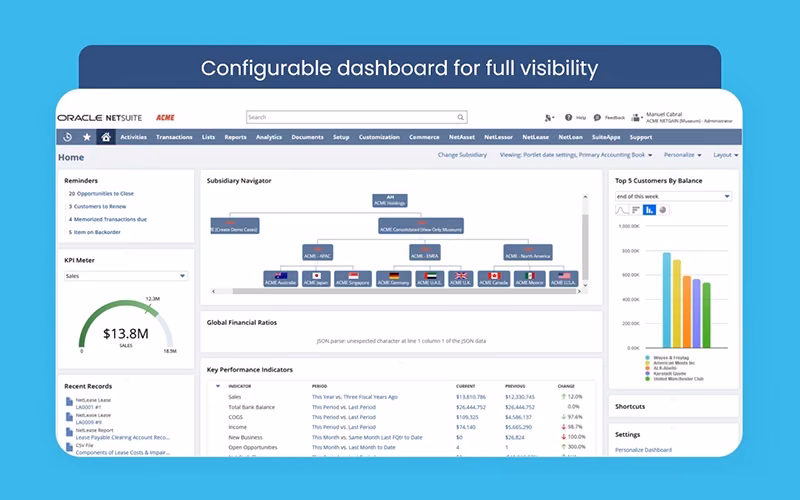800x500 pixels.
Task: Open the Analytics menu
Action: click(x=268, y=137)
